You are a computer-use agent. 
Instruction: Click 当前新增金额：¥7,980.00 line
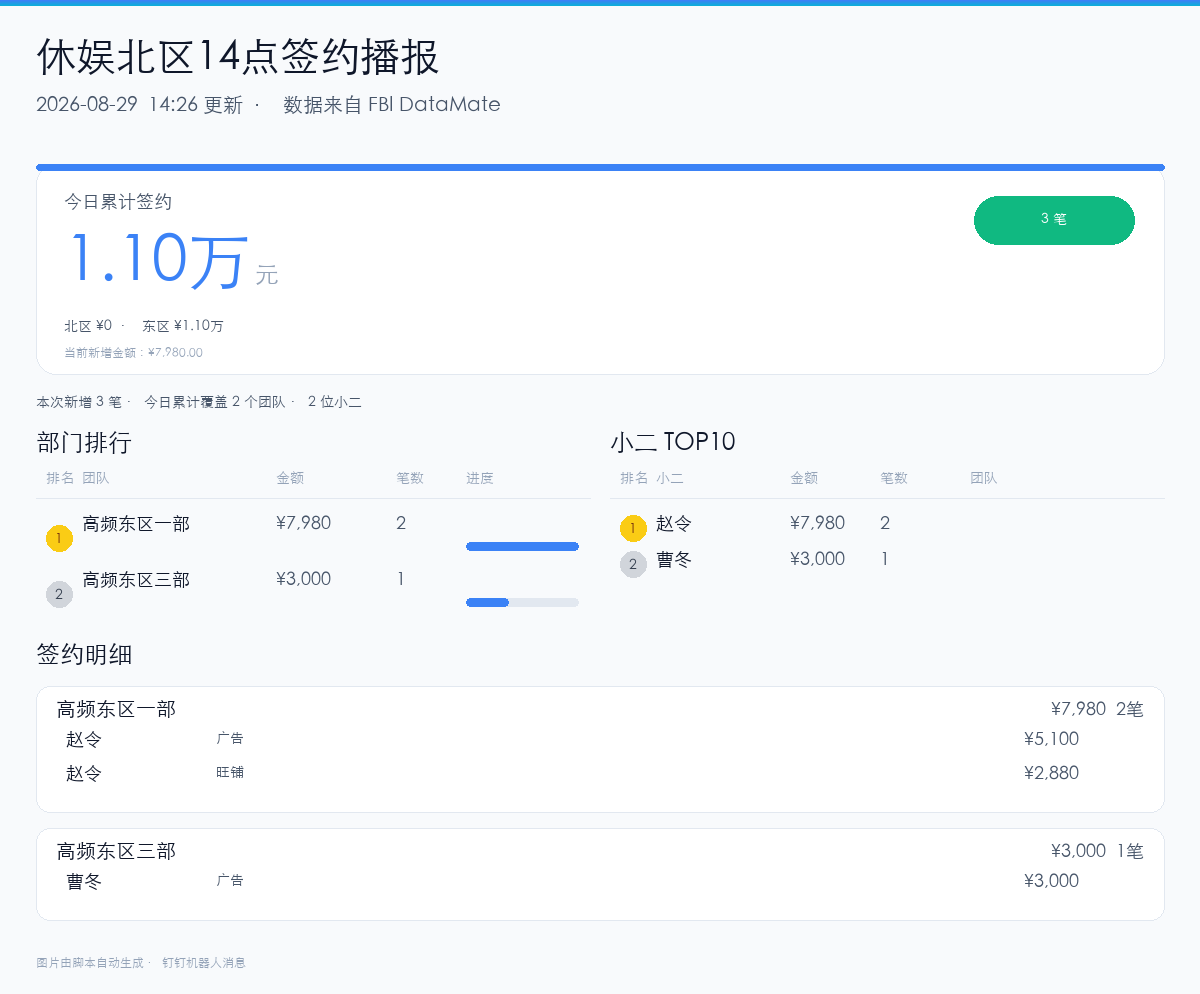pyautogui.click(x=133, y=352)
